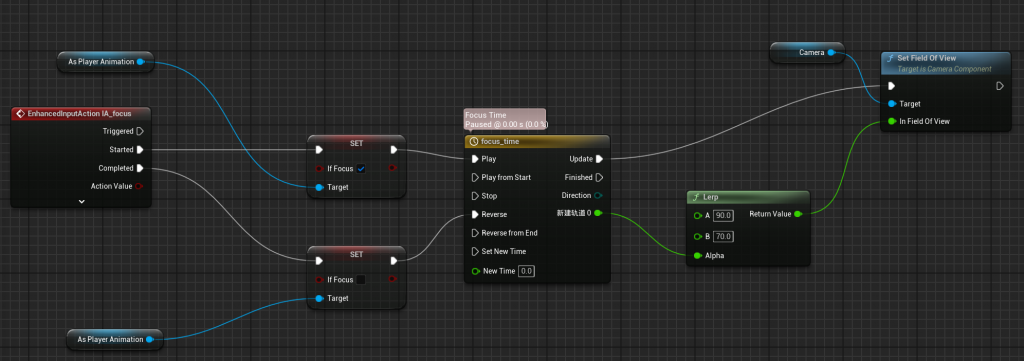Image resolution: width=1024 pixels, height=361 pixels.
Task: Enable the unchecked If Focus checkbox
Action: [360, 279]
